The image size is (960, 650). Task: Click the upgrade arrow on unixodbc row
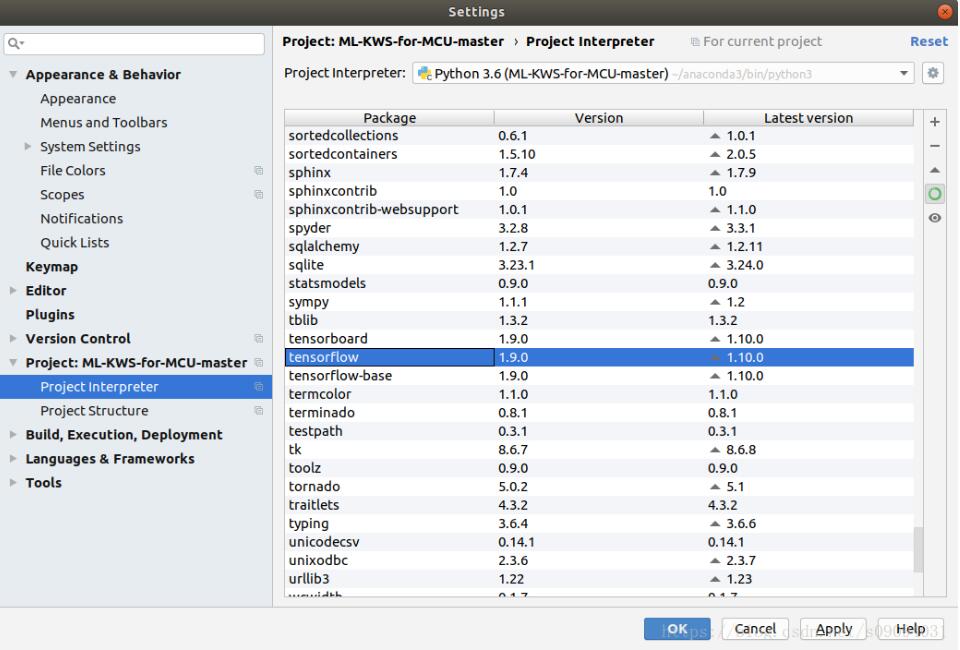click(x=714, y=560)
